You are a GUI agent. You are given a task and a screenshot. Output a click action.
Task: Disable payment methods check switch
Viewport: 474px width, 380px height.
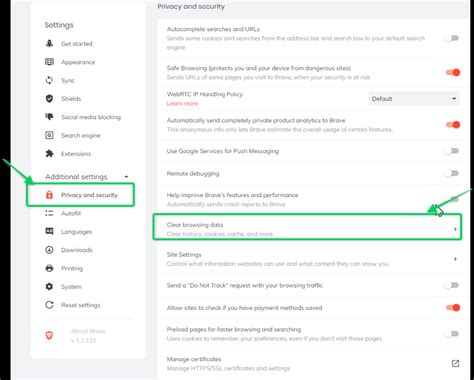pyautogui.click(x=453, y=307)
